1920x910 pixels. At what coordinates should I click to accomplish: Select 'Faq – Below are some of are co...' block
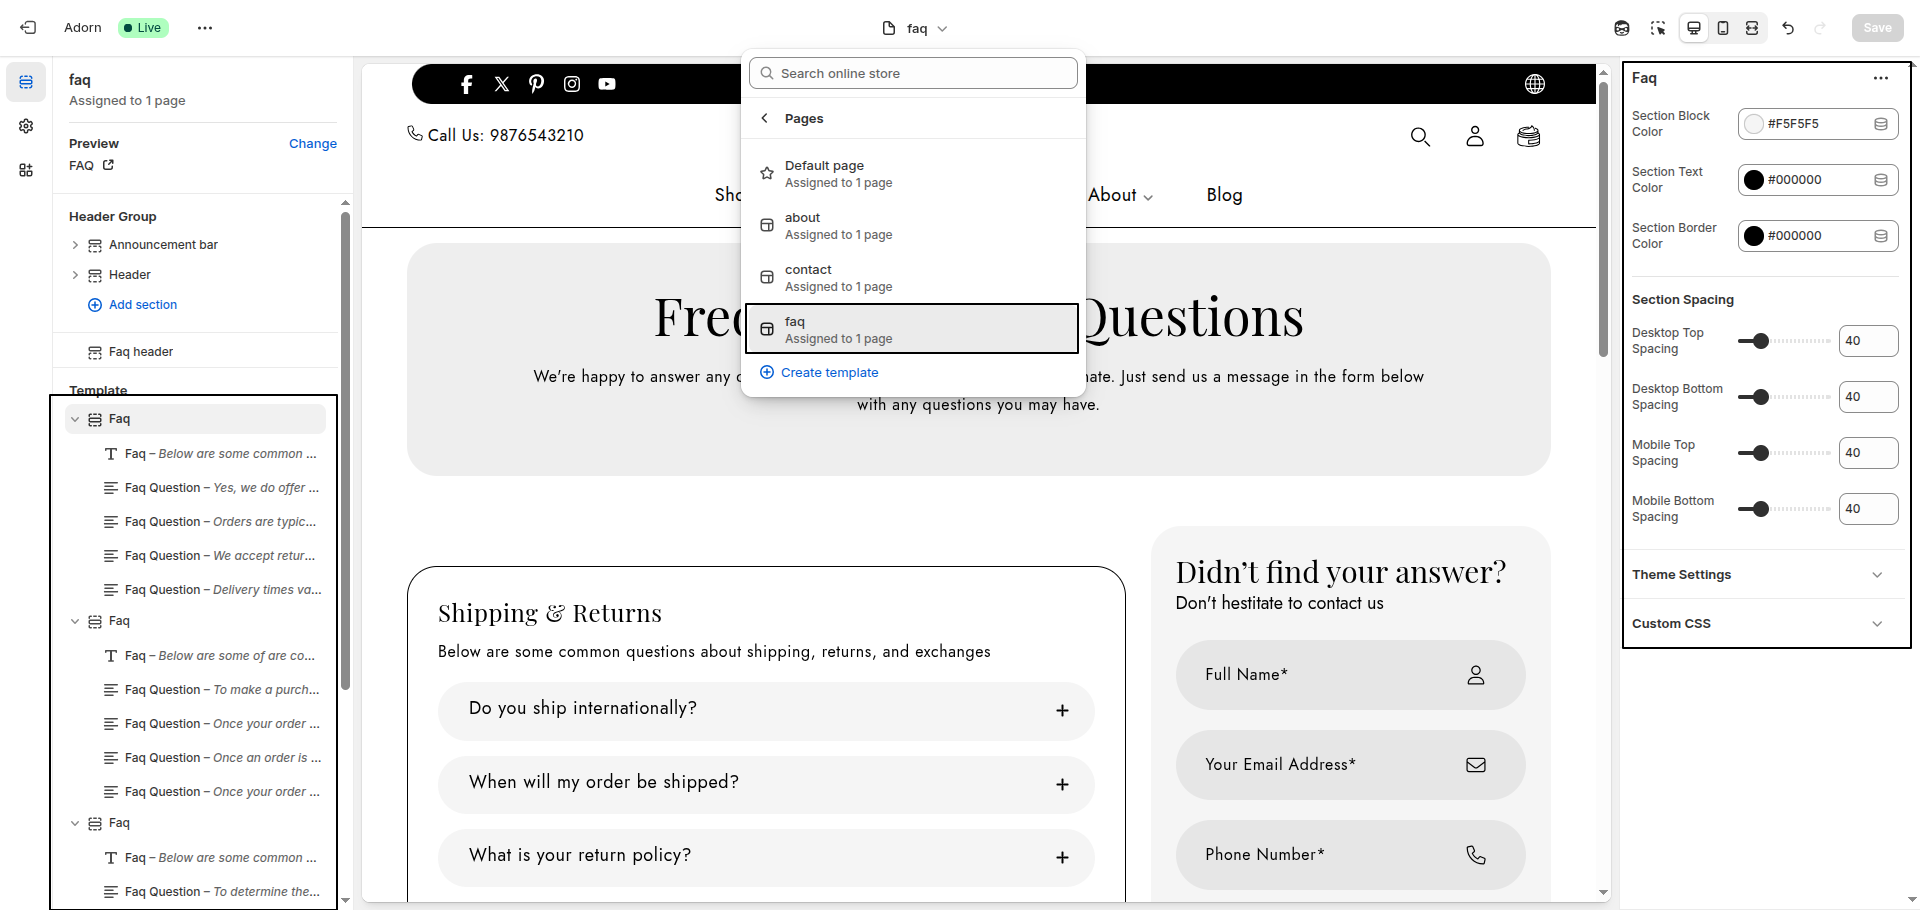point(210,656)
